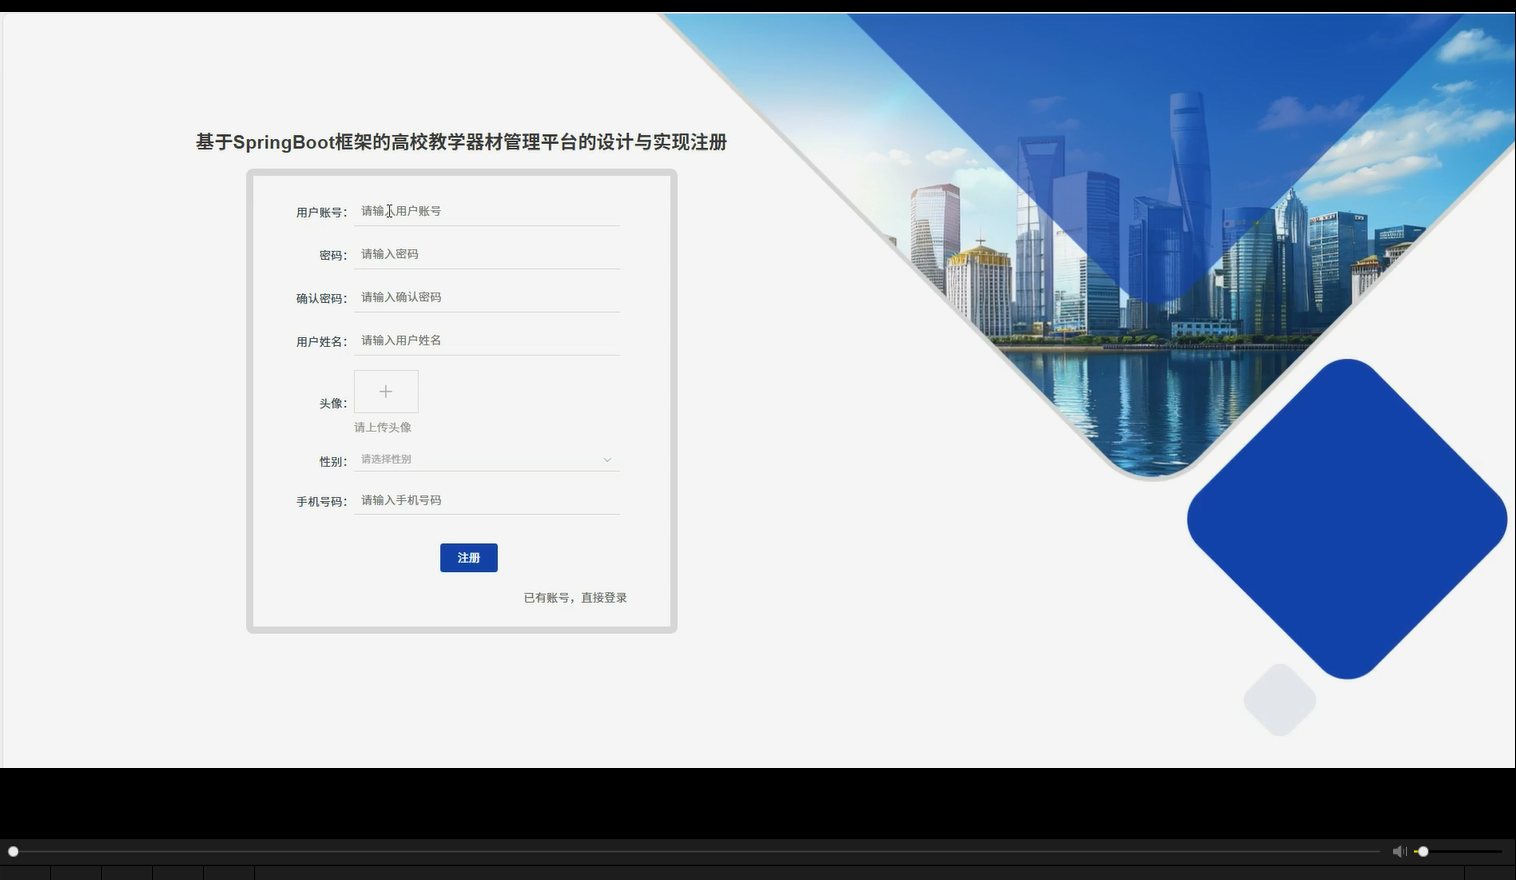Expand the 请选择性别 combo box chevron
Screen dimensions: 1516x880
(607, 459)
